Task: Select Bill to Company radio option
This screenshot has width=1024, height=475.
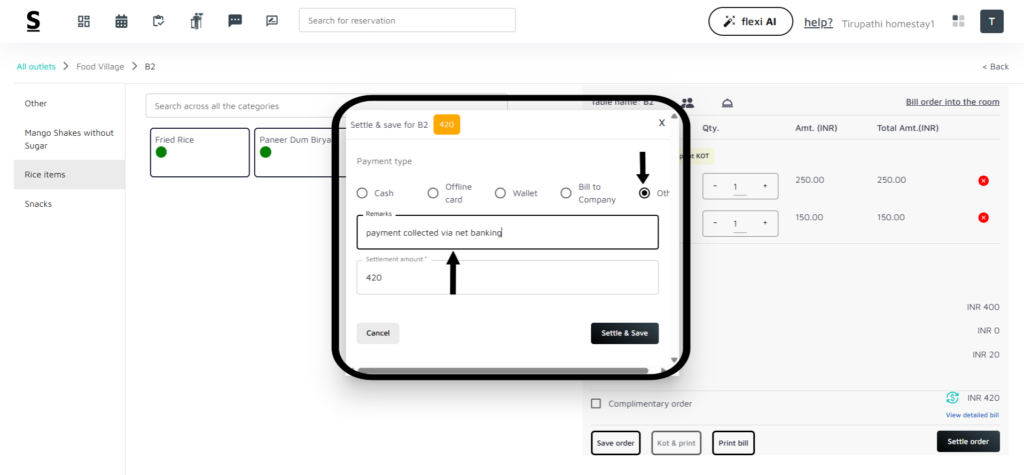Action: pos(567,193)
